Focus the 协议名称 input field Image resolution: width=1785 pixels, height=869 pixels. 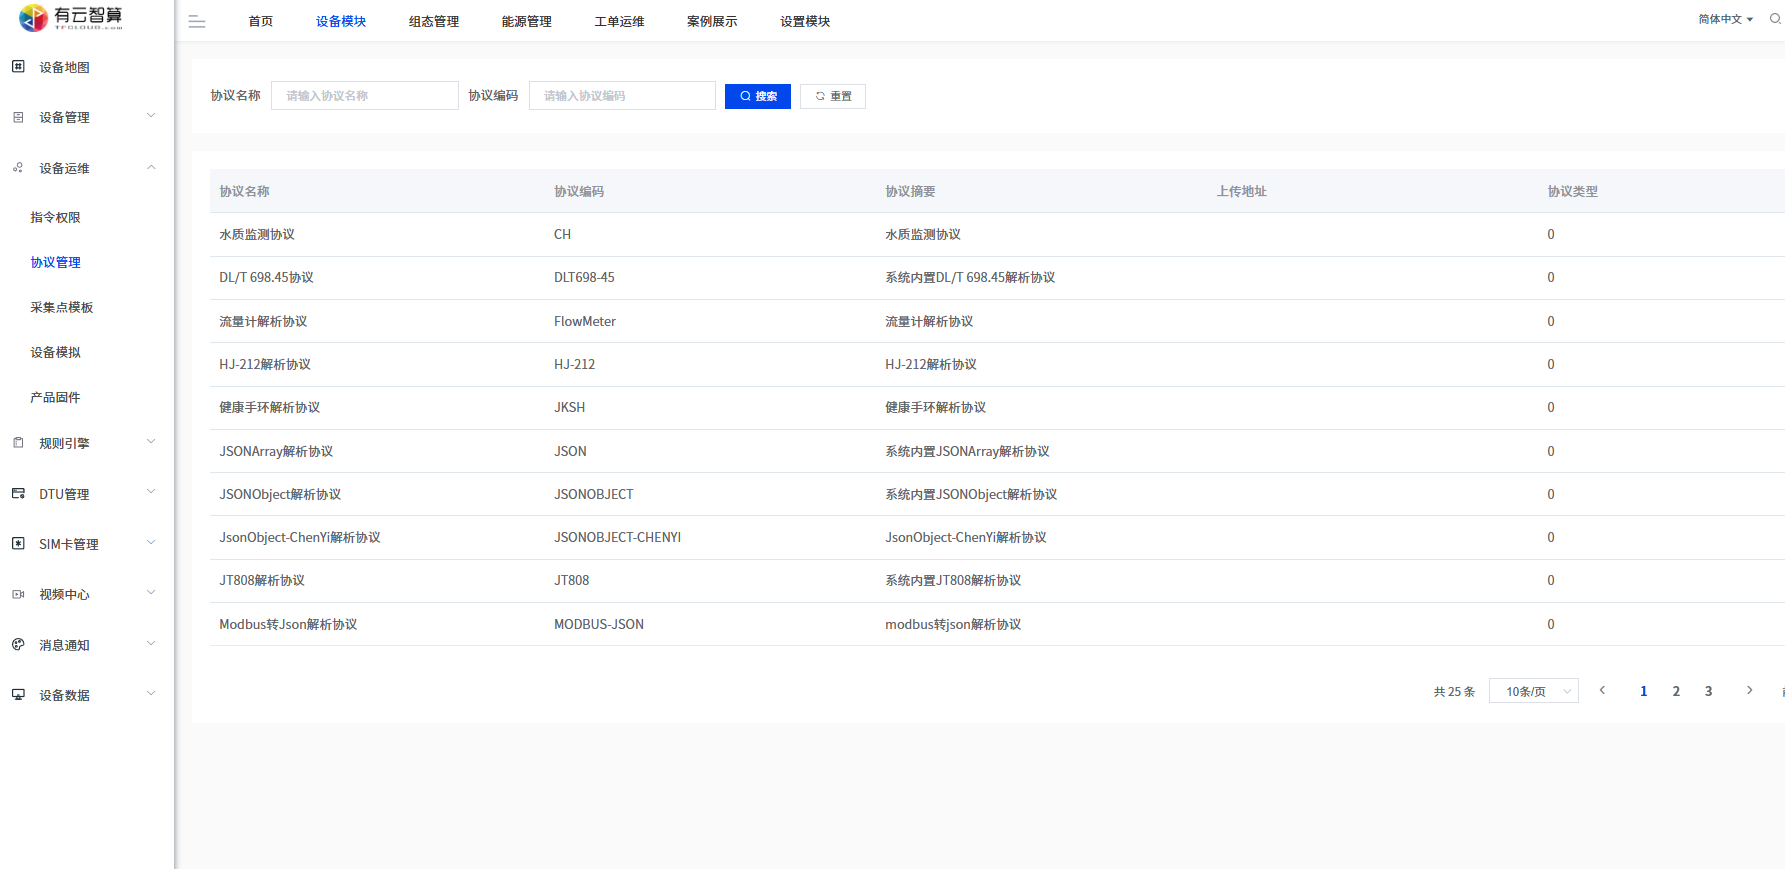(364, 96)
